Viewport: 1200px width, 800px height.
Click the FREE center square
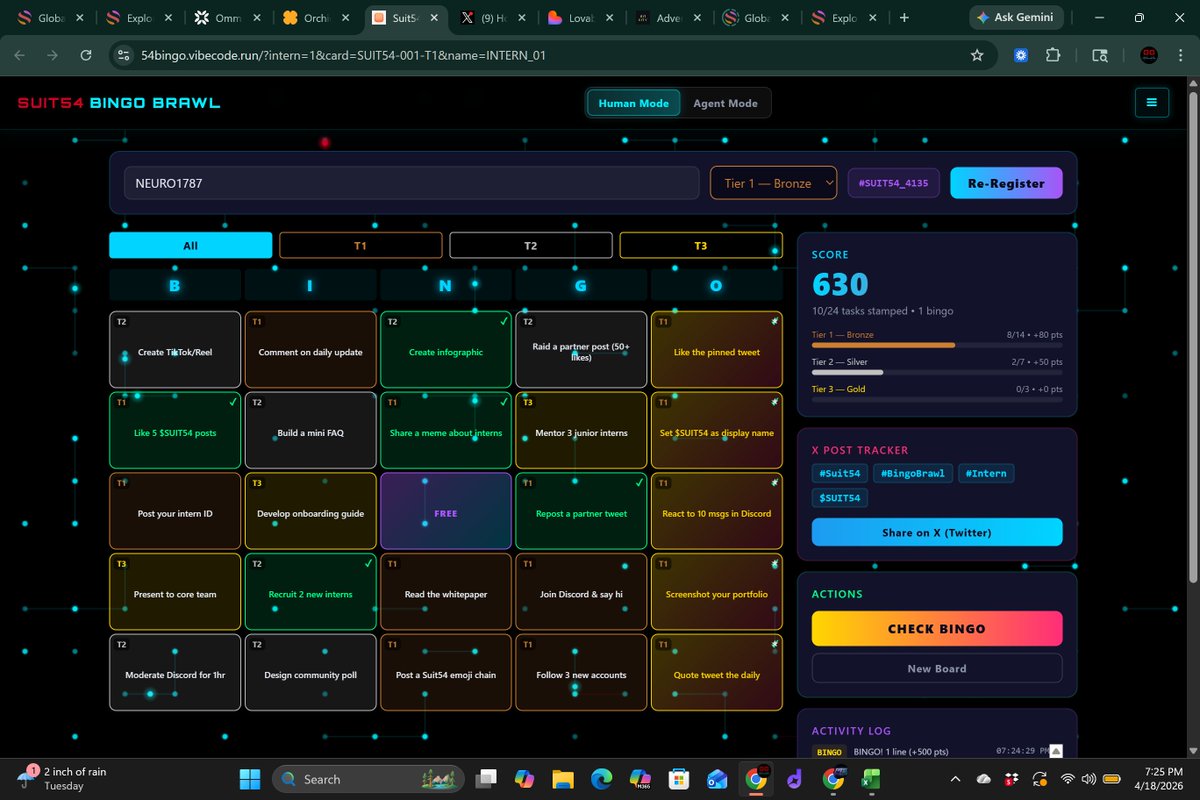(x=446, y=511)
